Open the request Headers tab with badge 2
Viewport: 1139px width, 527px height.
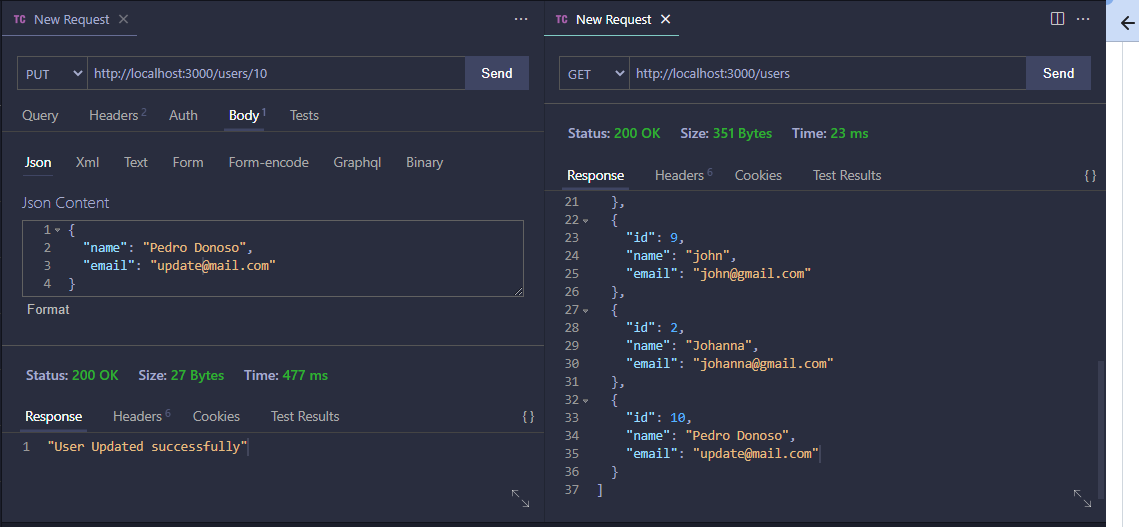click(117, 116)
